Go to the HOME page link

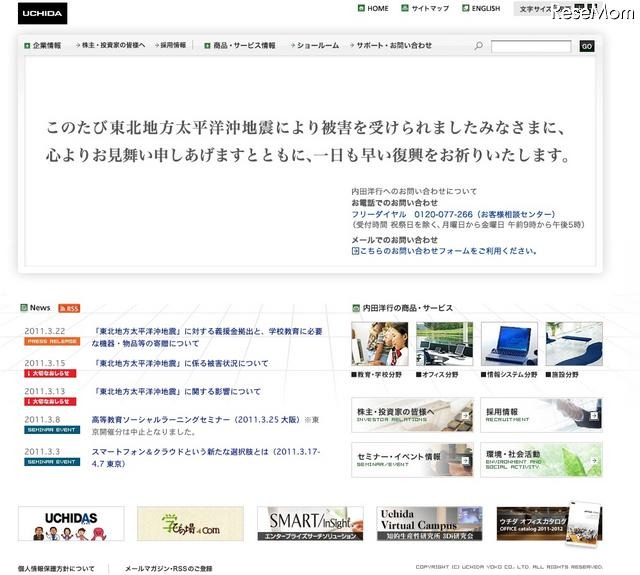click(373, 8)
